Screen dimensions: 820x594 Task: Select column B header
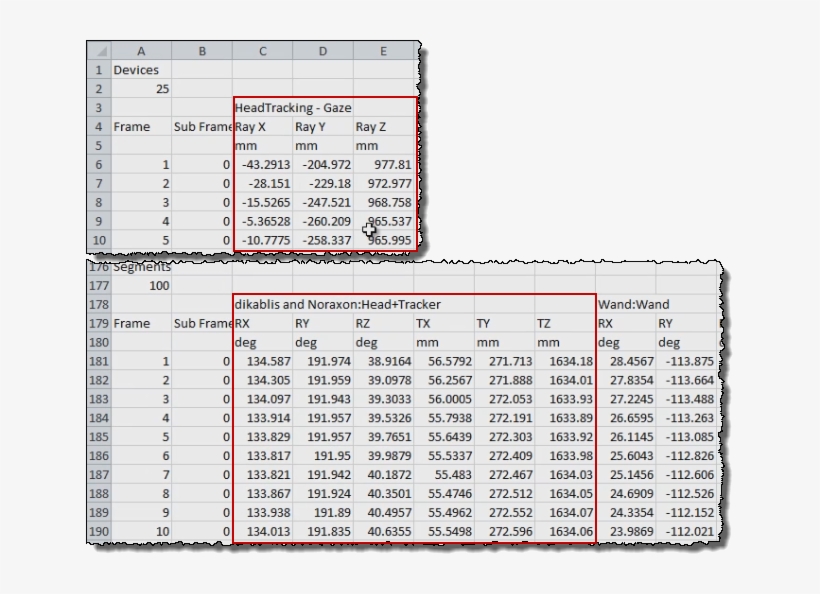coord(202,49)
